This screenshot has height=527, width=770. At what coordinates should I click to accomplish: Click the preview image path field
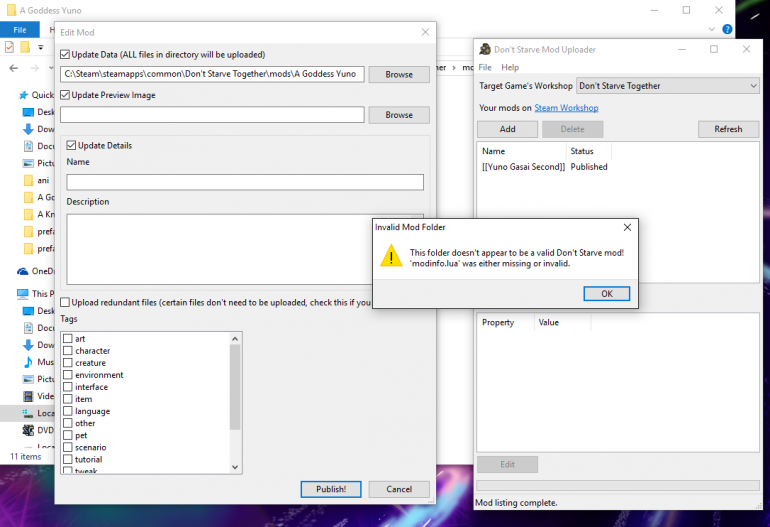(212, 114)
